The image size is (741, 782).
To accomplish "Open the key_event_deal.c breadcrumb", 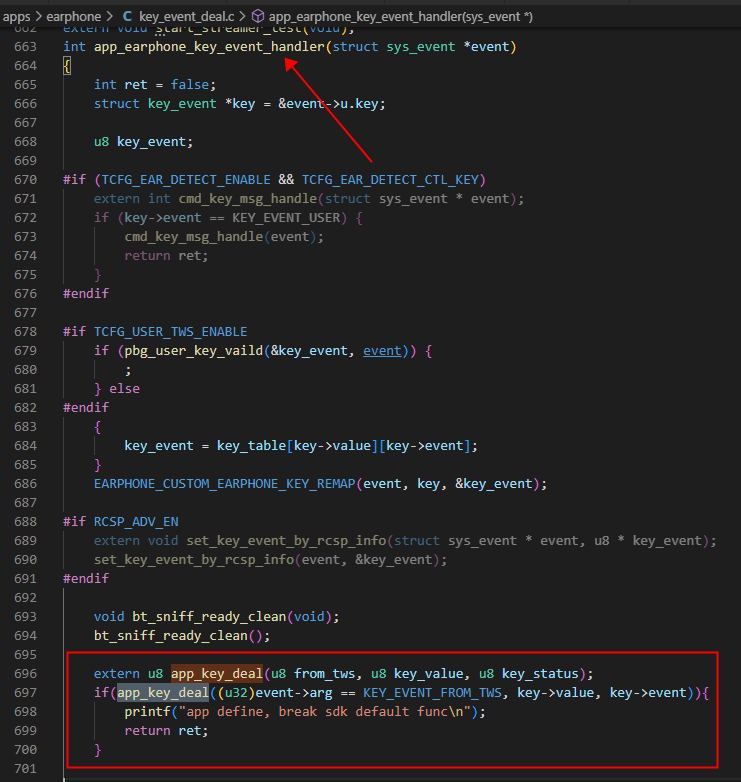I will [186, 17].
